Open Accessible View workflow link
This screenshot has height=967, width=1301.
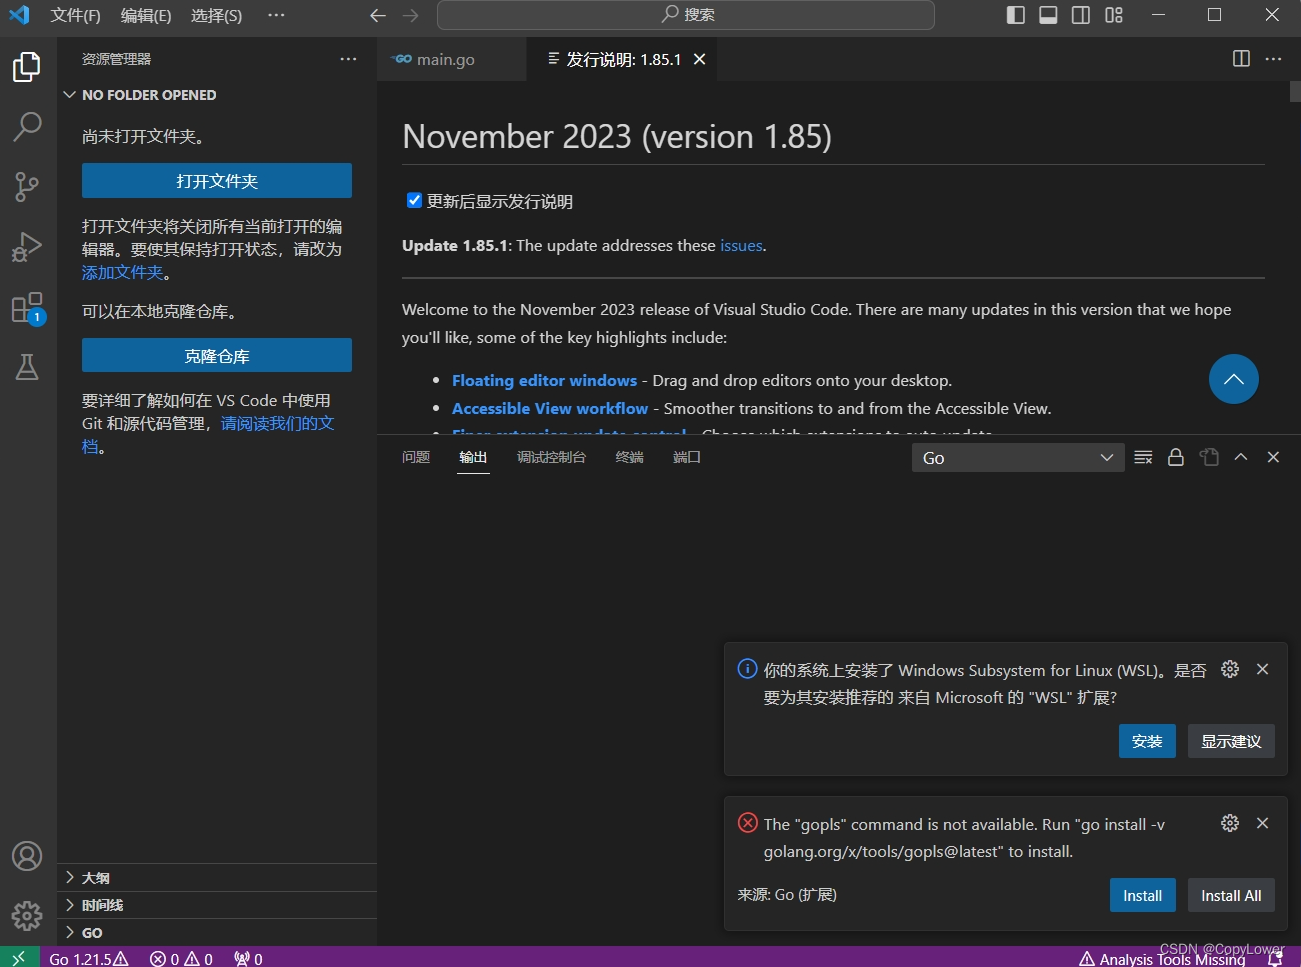pos(550,408)
